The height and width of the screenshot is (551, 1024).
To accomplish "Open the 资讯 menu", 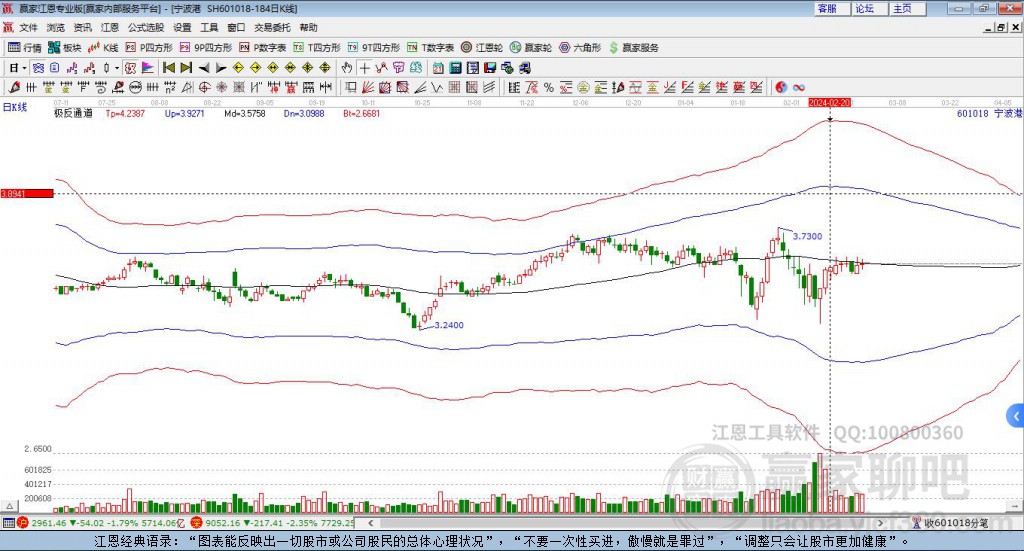I will tap(82, 27).
